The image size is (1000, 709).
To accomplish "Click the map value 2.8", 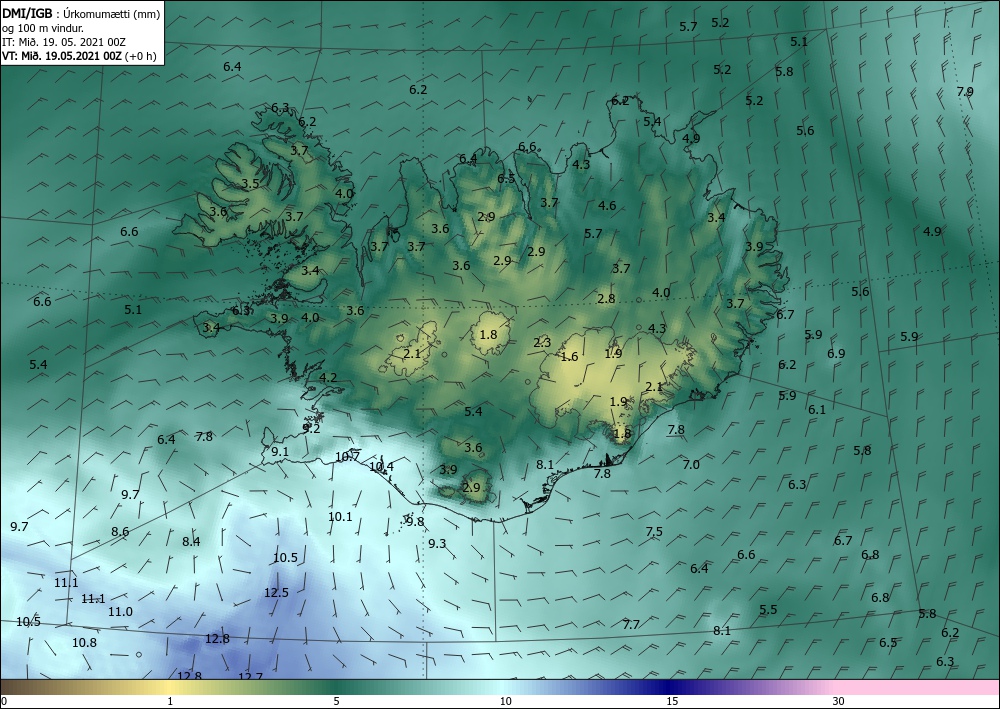I will 607,298.
